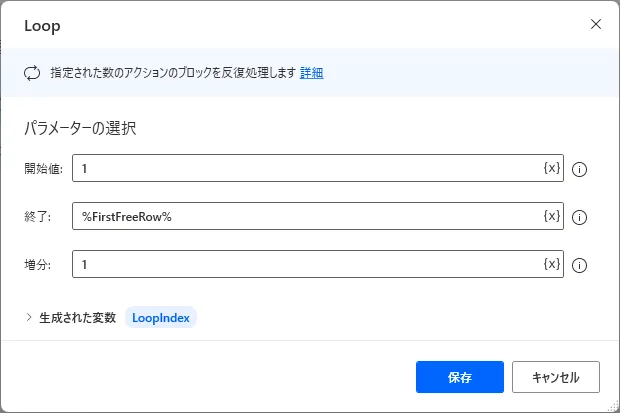Screen dimensions: 620x413
Task: Close the Loop dialog with X
Action: click(x=596, y=24)
